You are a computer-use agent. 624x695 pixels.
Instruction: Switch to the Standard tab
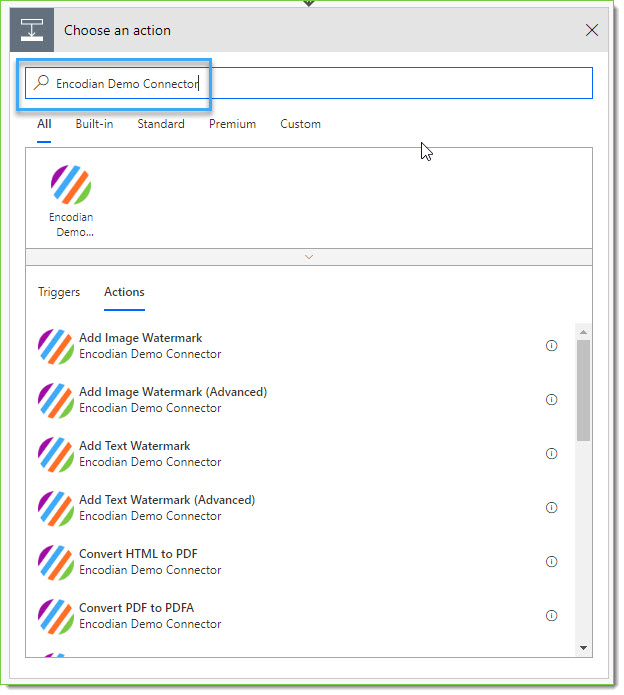(x=161, y=124)
